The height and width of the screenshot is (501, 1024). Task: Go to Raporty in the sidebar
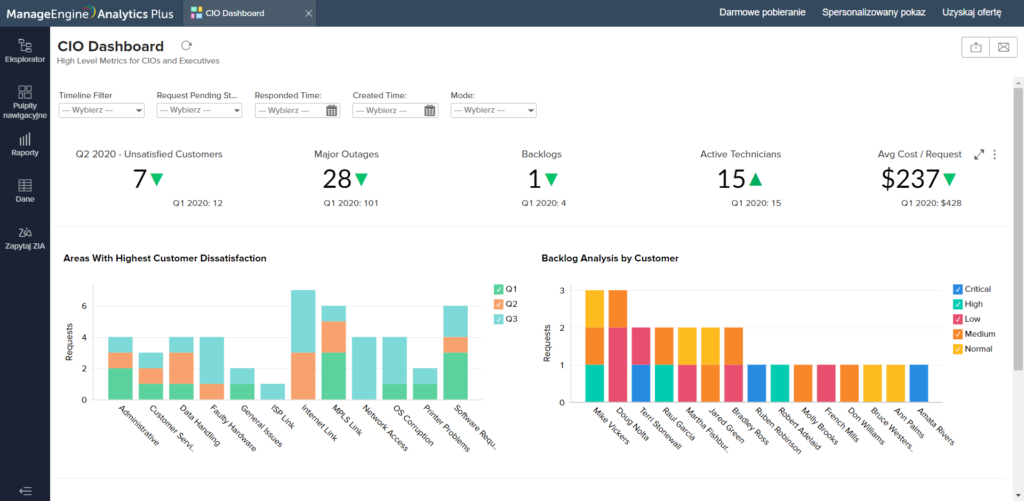[x=25, y=145]
